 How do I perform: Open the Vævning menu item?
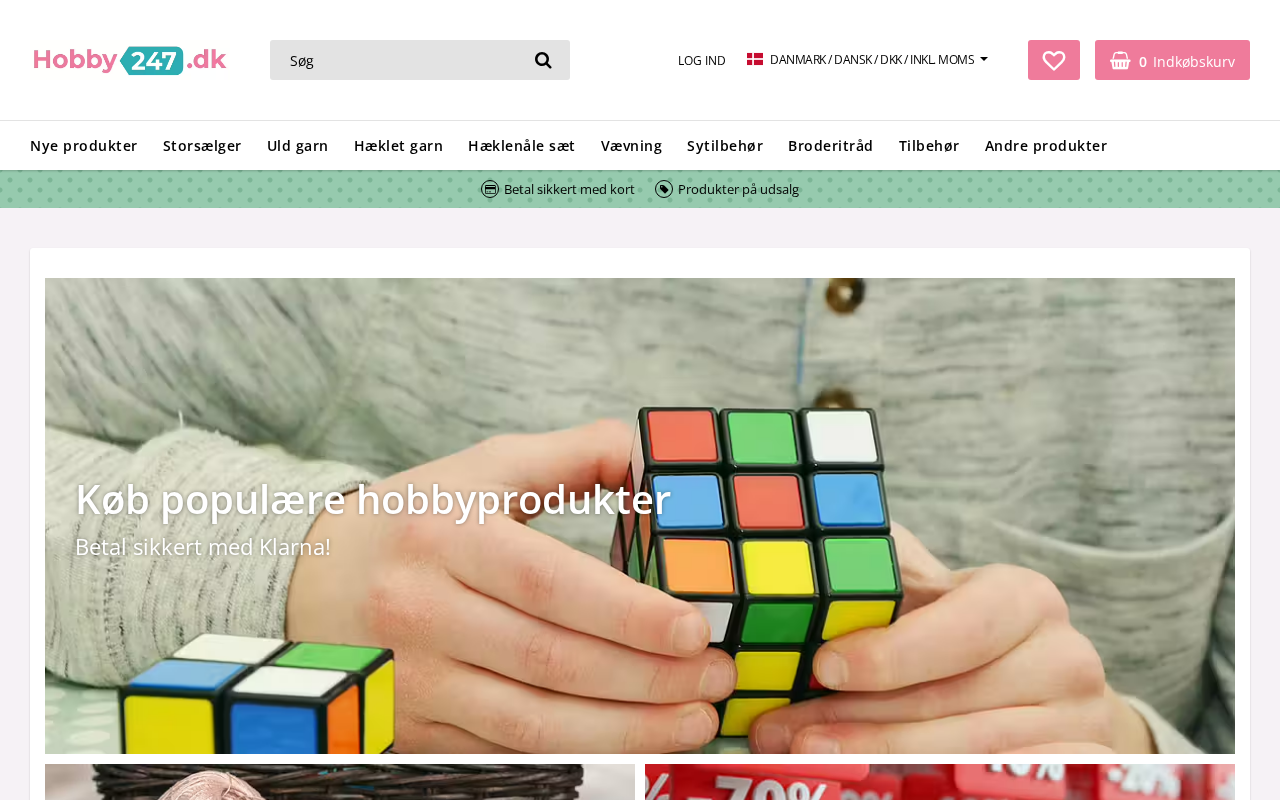pos(631,146)
